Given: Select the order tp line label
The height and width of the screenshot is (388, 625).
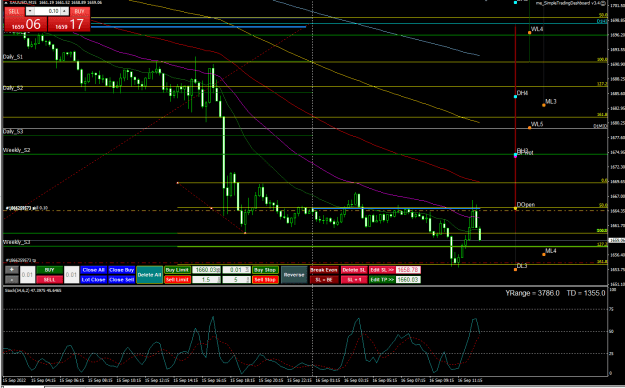Looking at the screenshot, I should (21, 260).
